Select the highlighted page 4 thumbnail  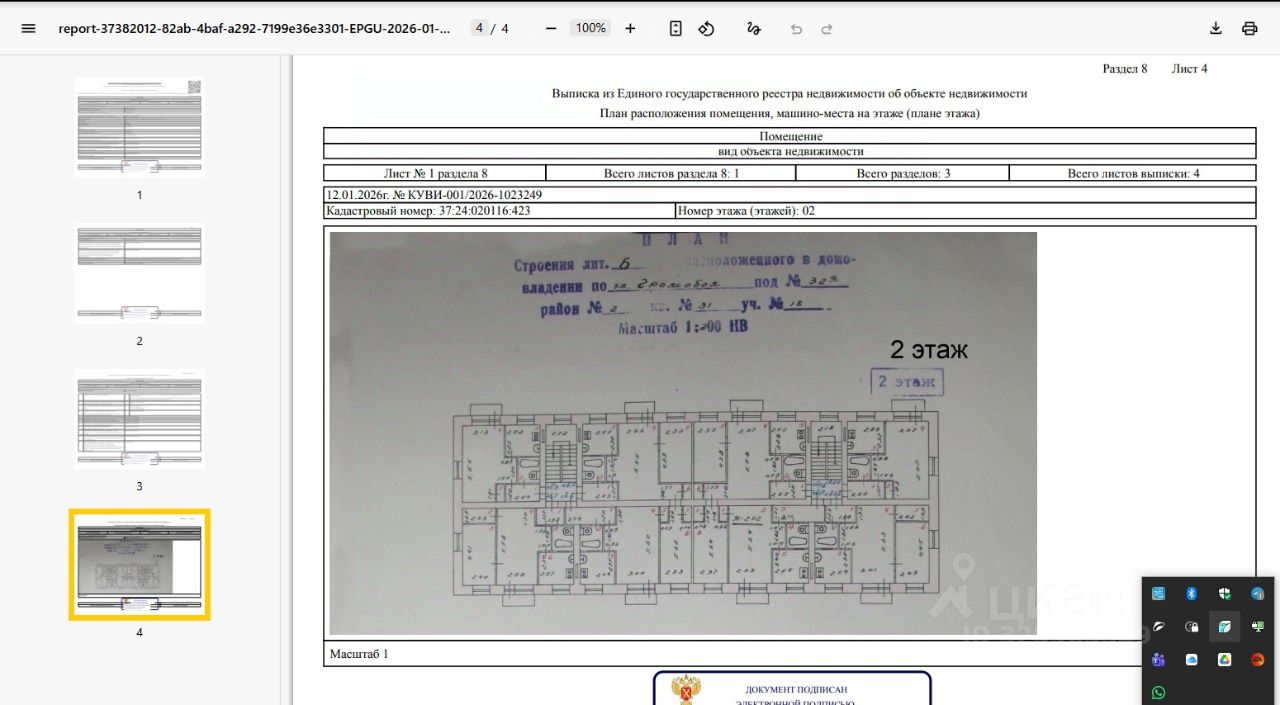pos(139,565)
